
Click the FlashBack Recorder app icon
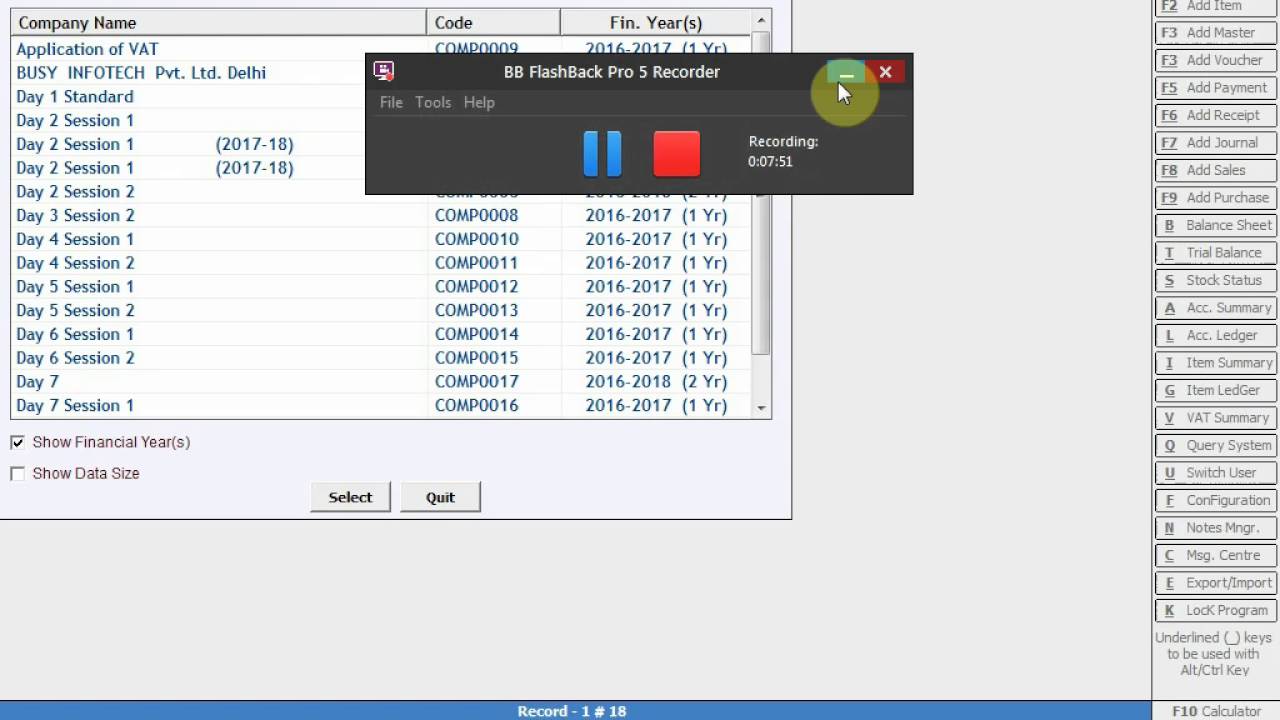point(383,71)
